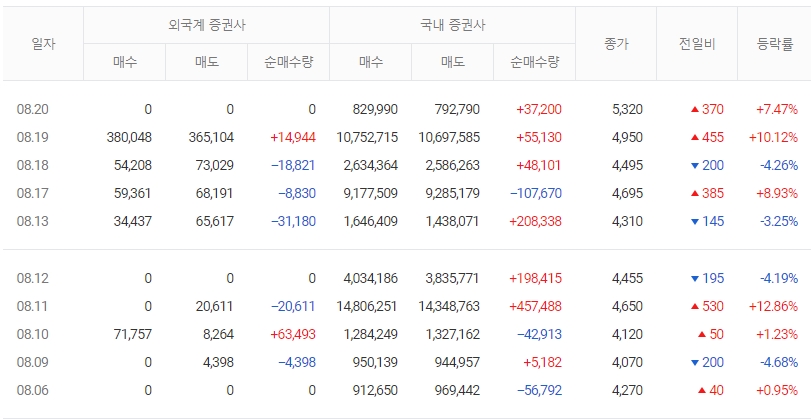The width and height of the screenshot is (811, 419).
Task: Click foreign sell value 20,611
Action: point(215,306)
